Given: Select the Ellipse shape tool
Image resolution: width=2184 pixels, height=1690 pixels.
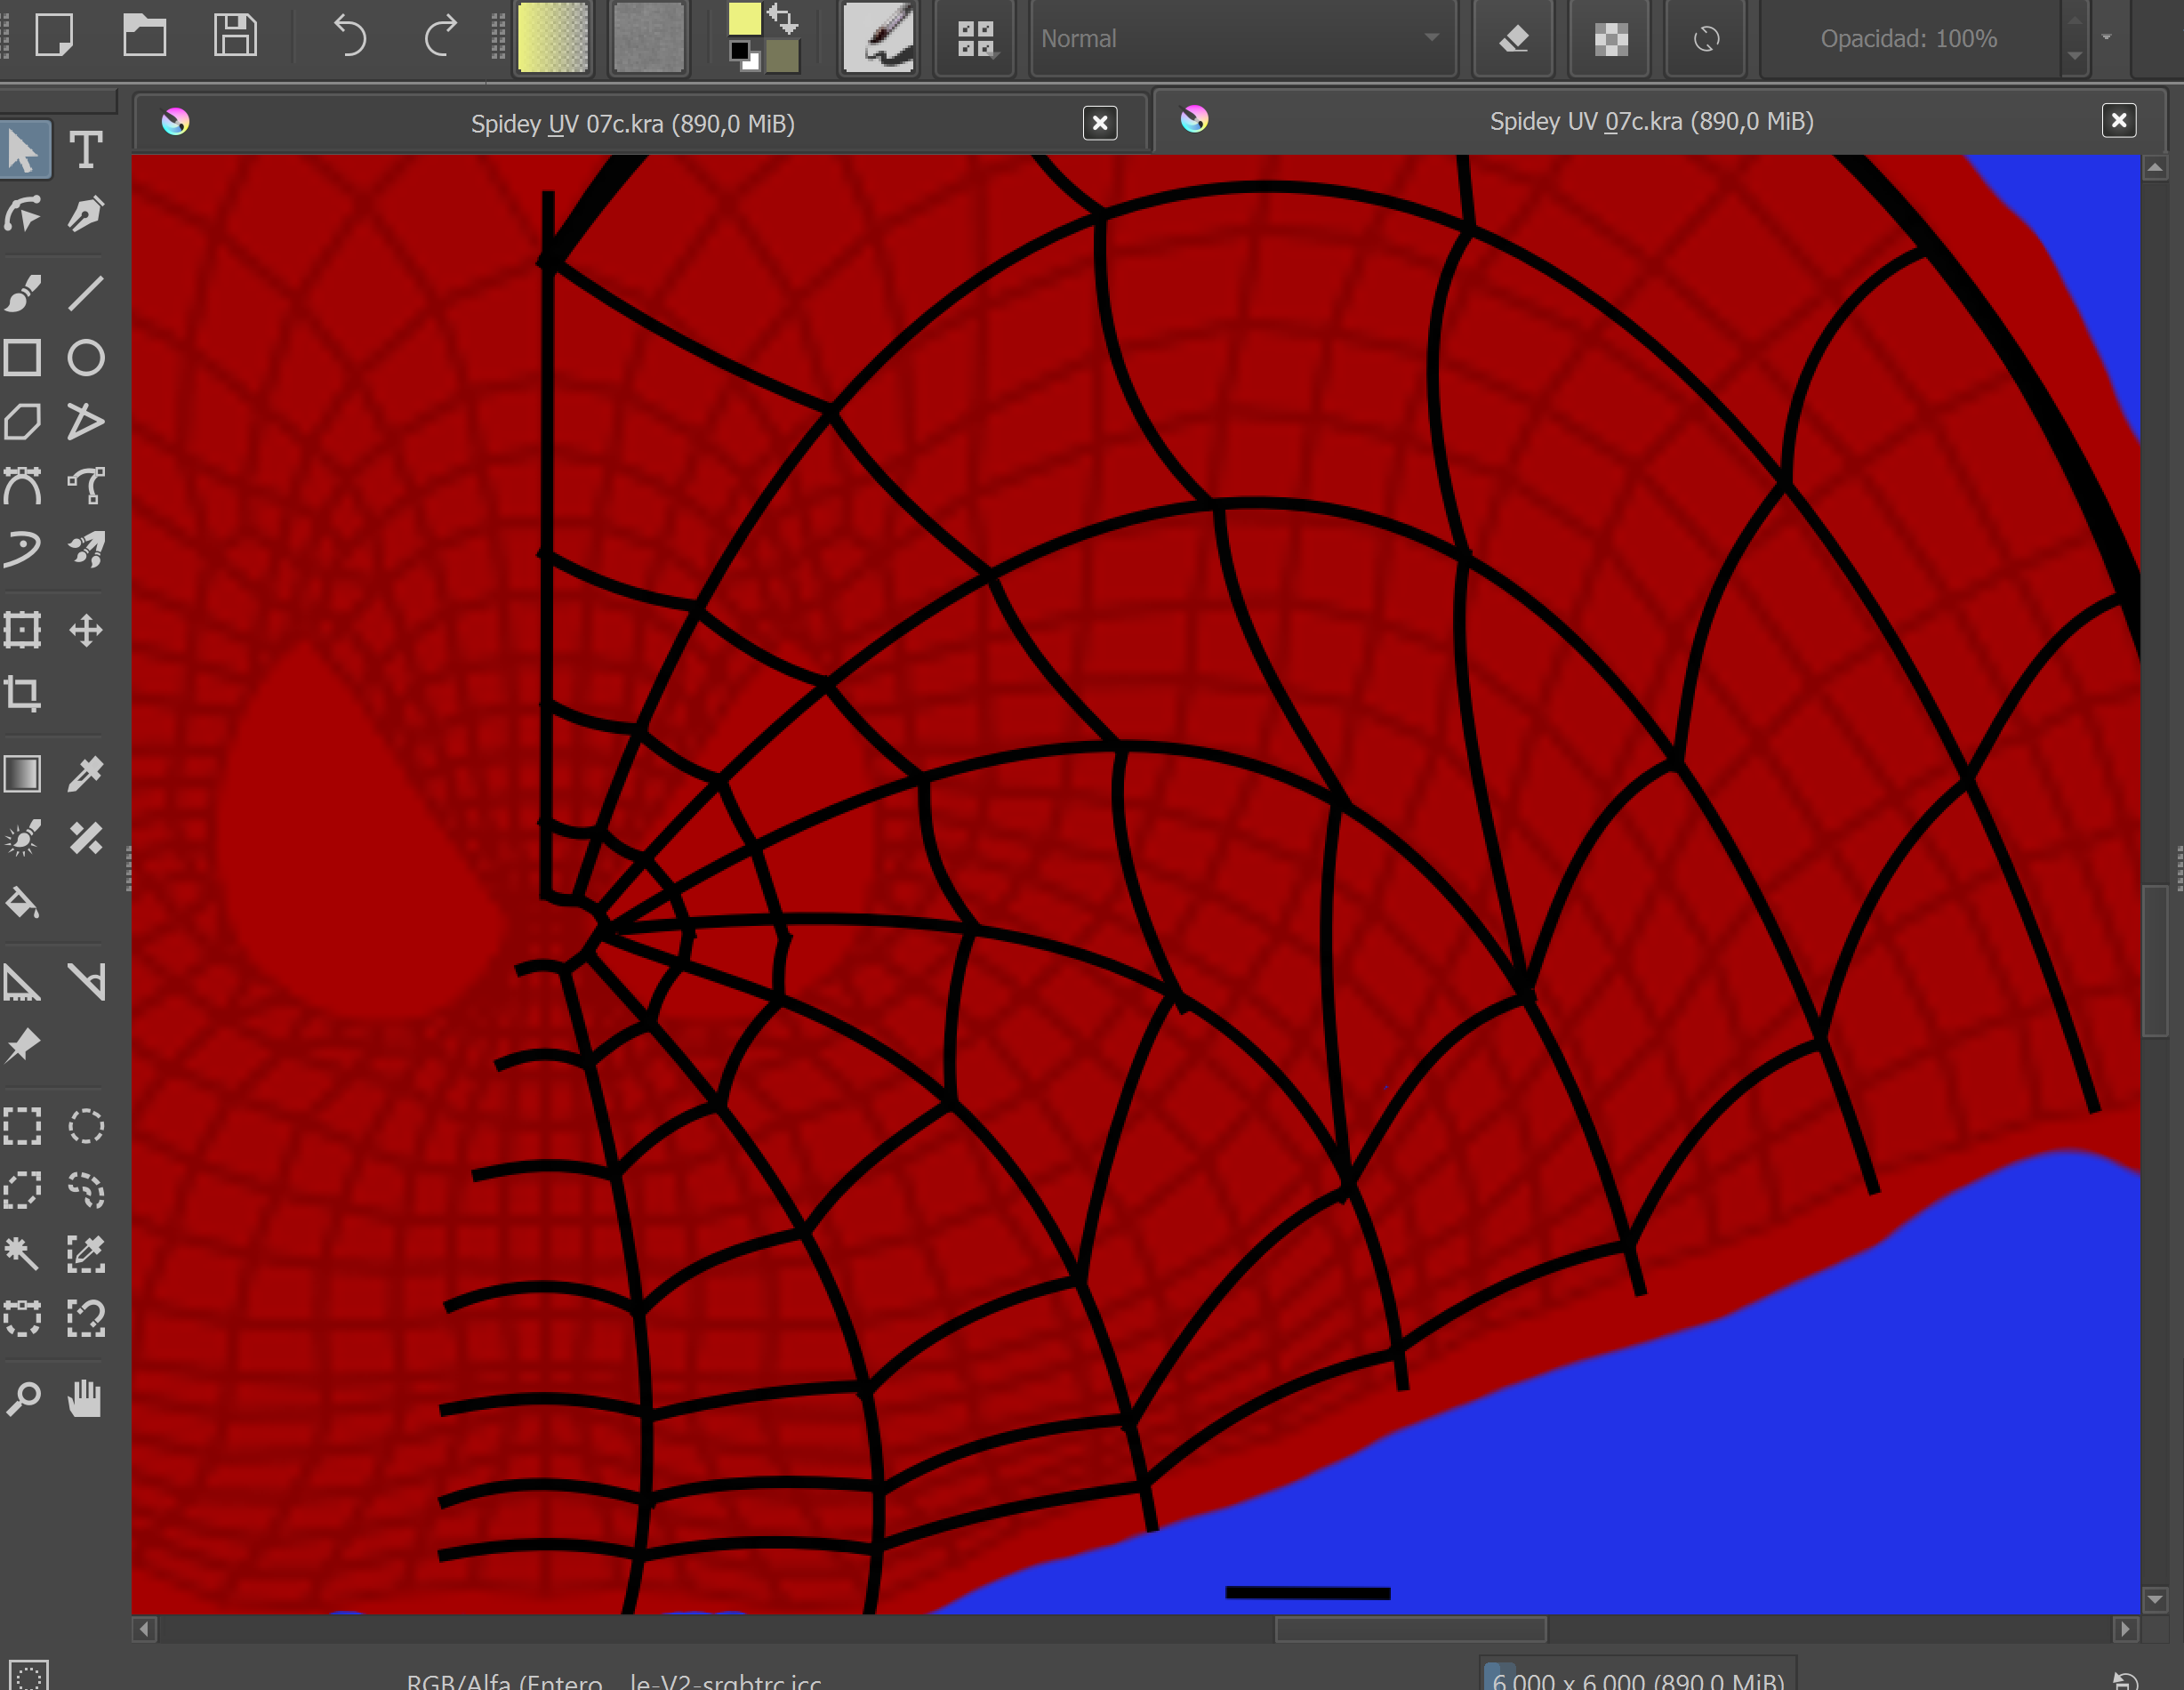Looking at the screenshot, I should (86, 358).
